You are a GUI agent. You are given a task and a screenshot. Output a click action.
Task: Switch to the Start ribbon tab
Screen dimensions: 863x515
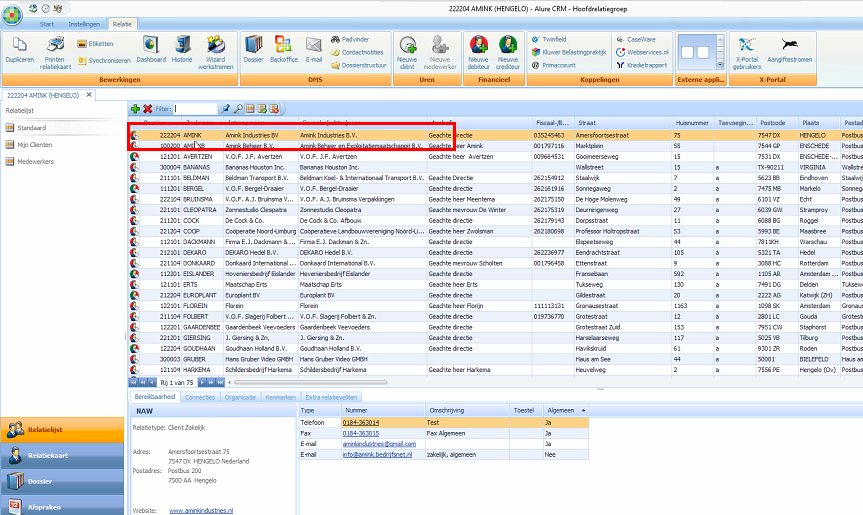47,24
